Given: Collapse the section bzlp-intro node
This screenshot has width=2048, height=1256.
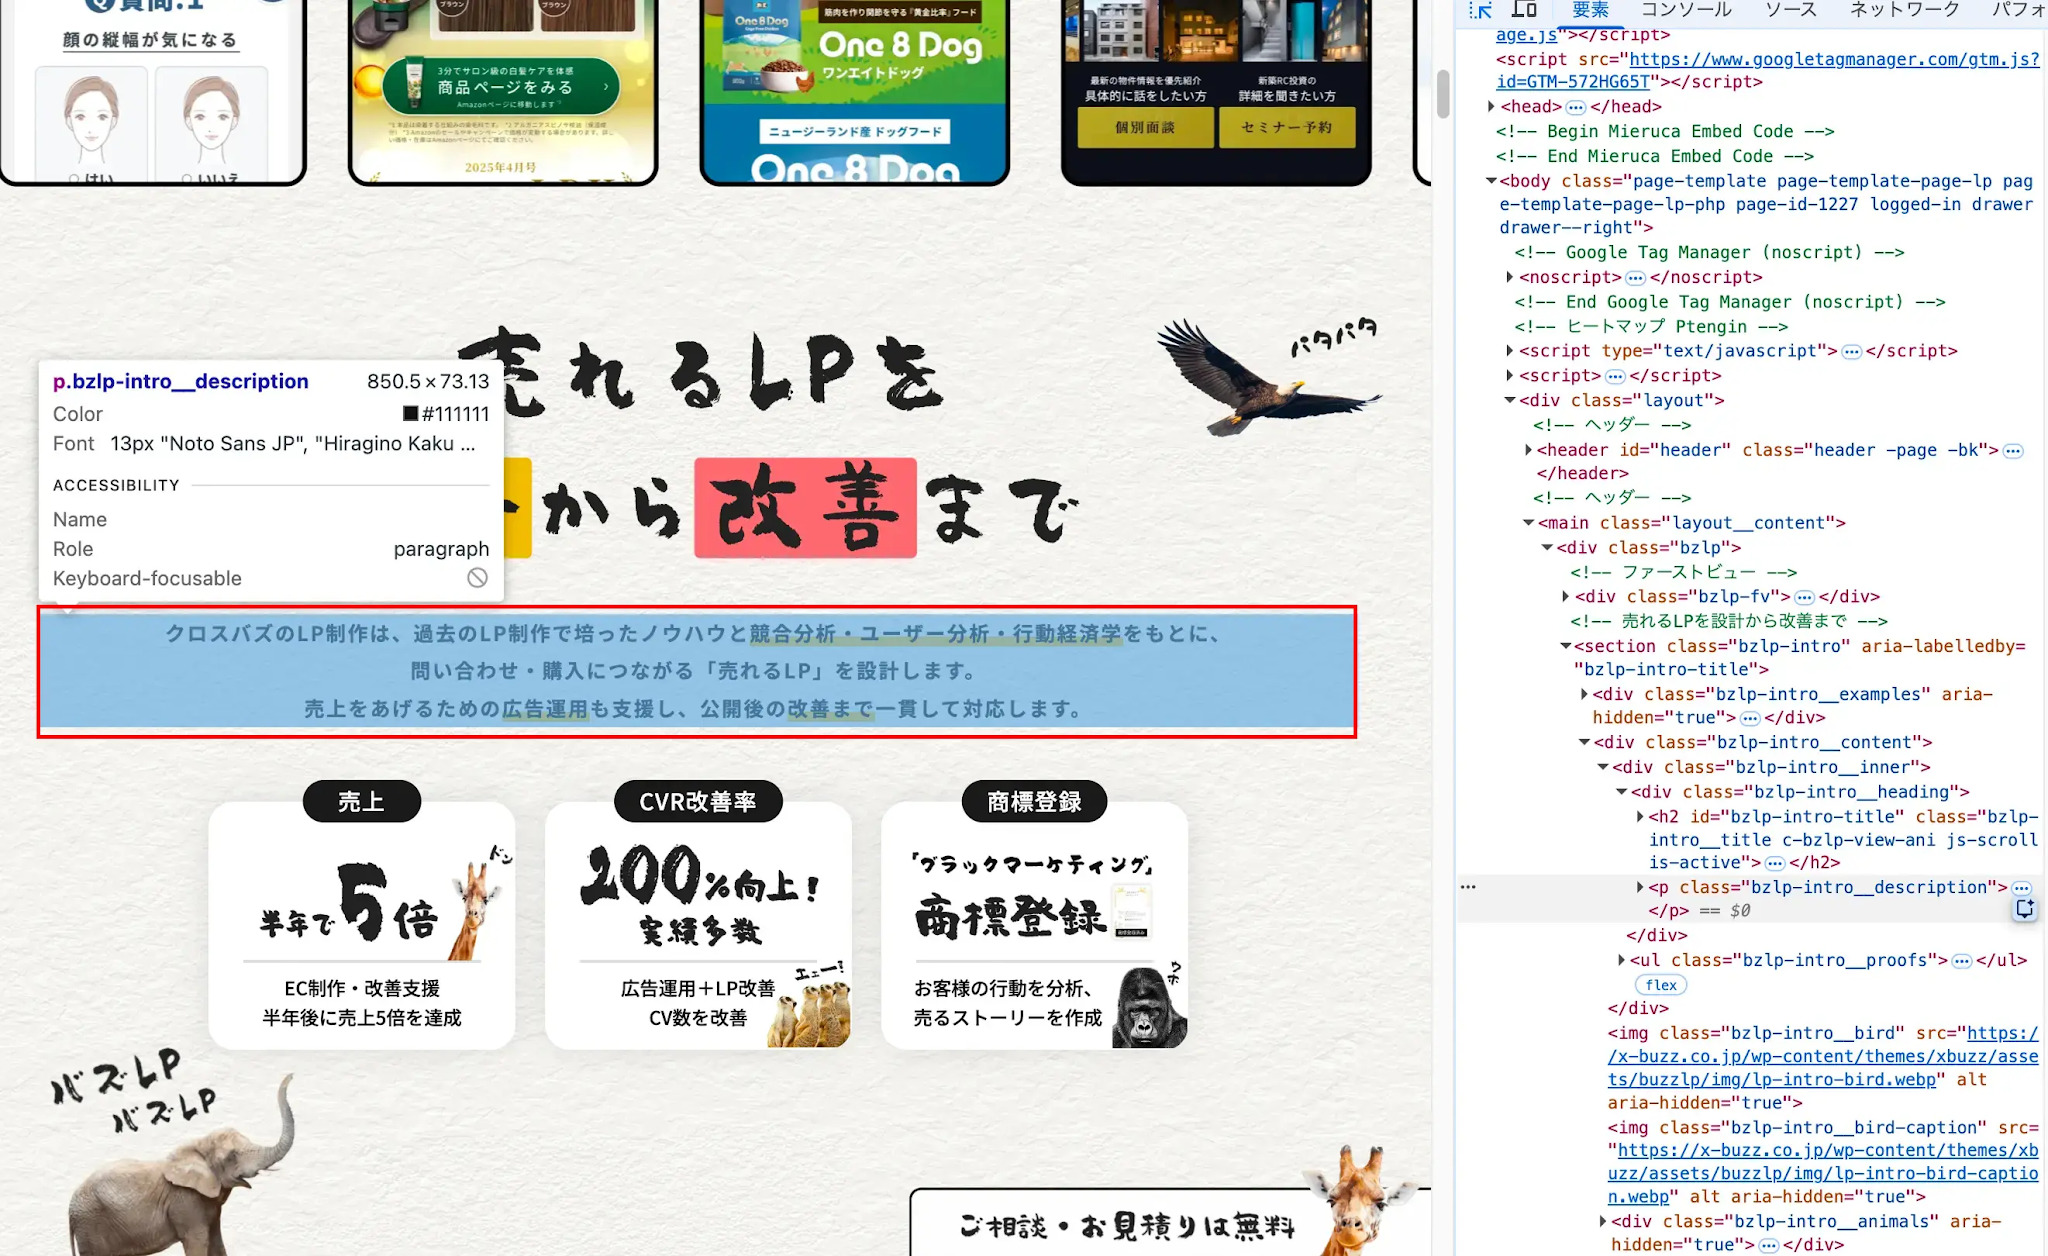Looking at the screenshot, I should coord(1566,646).
